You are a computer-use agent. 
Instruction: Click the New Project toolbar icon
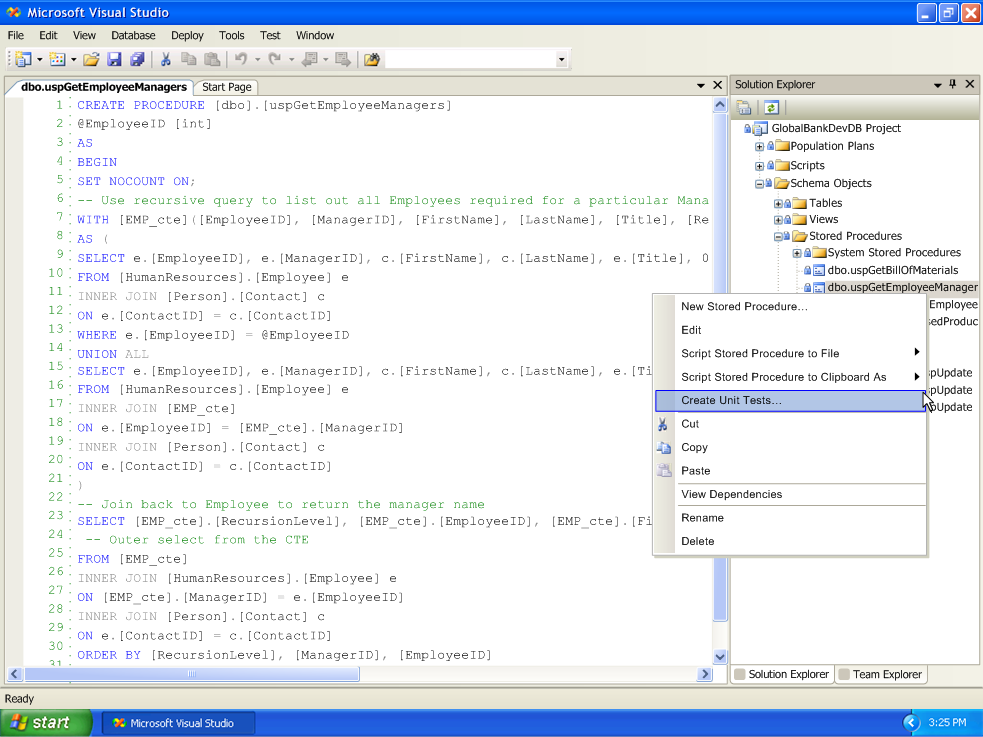click(x=24, y=60)
